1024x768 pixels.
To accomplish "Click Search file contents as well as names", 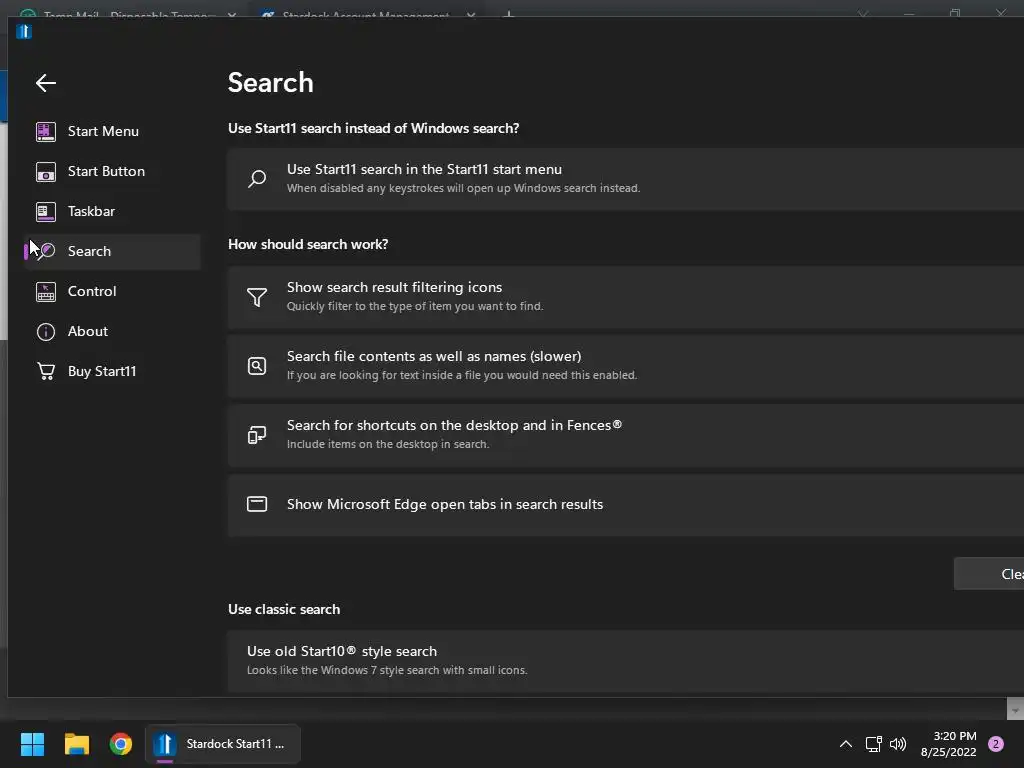I will coord(626,366).
